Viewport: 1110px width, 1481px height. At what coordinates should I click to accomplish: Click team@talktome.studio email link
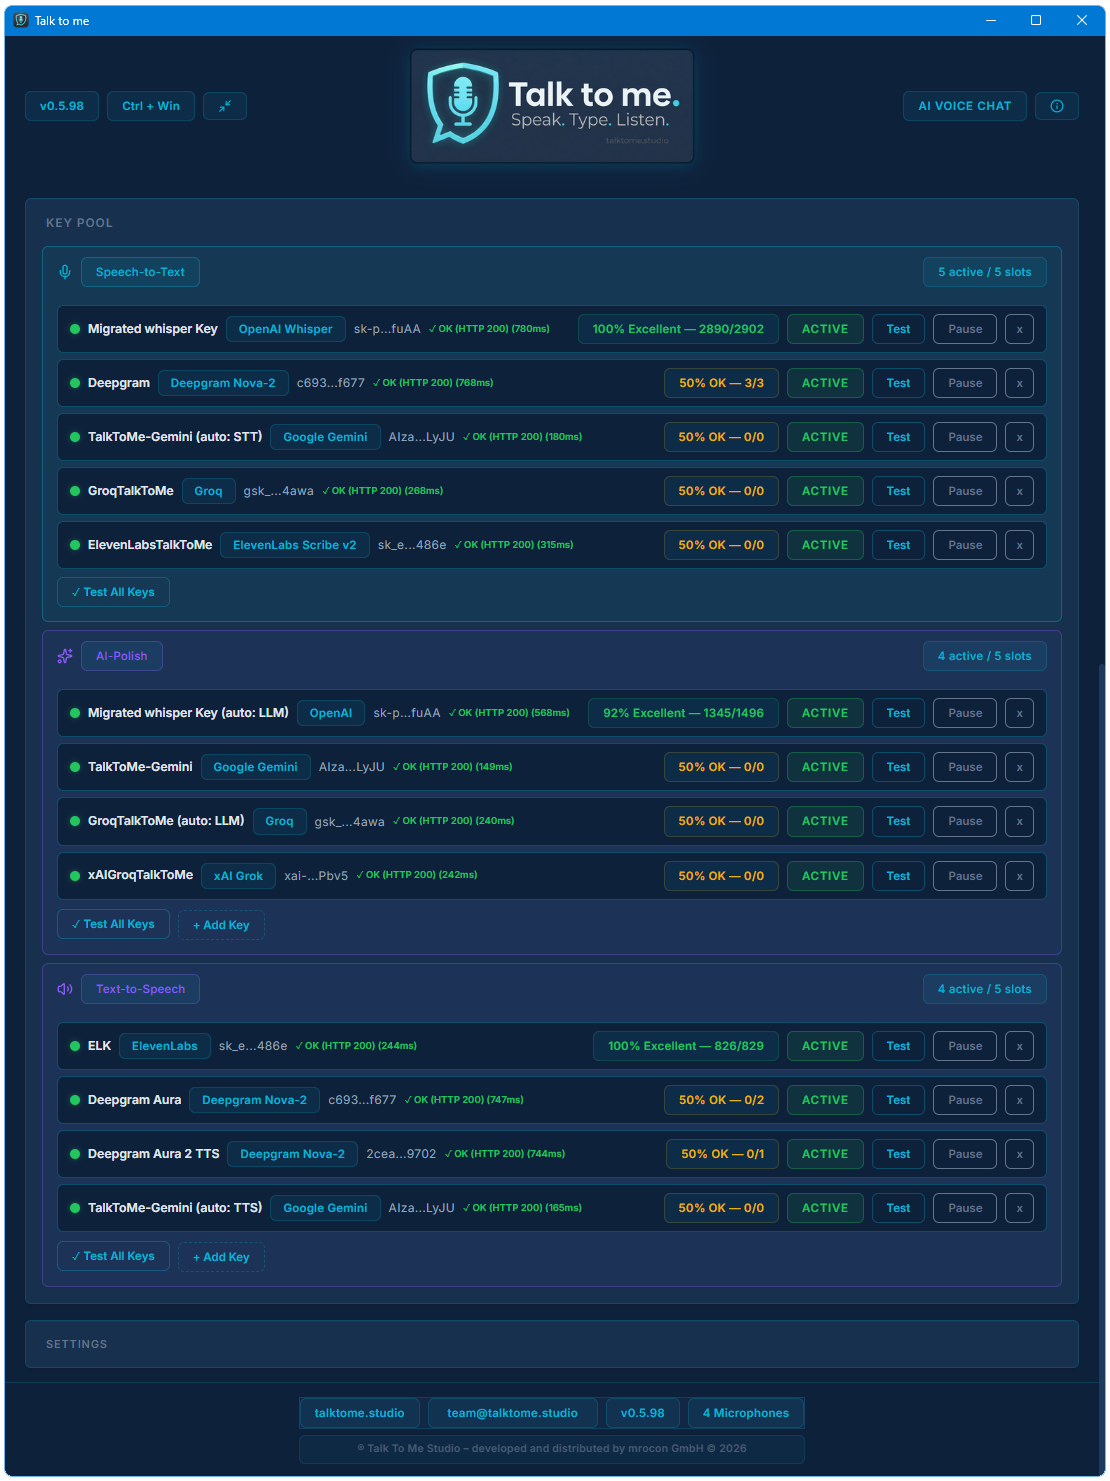(512, 1413)
